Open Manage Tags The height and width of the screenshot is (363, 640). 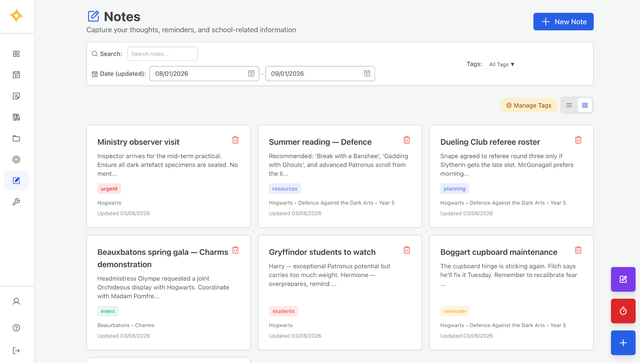tap(529, 105)
